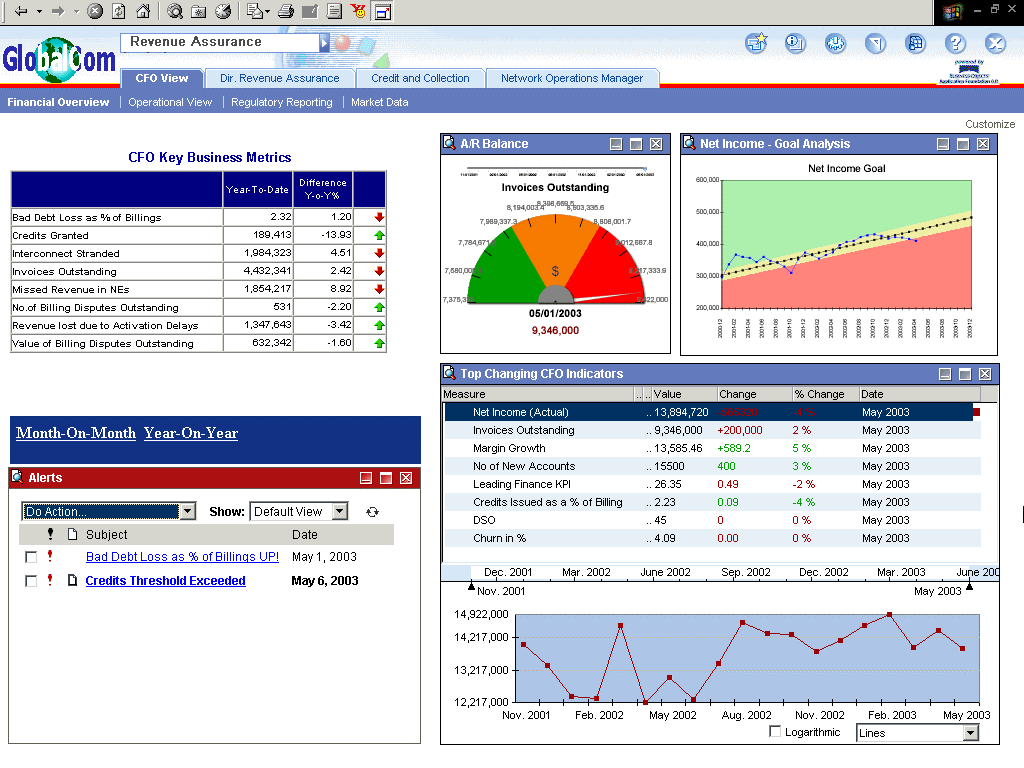
Task: Open the Do Action dropdown
Action: tap(108, 511)
